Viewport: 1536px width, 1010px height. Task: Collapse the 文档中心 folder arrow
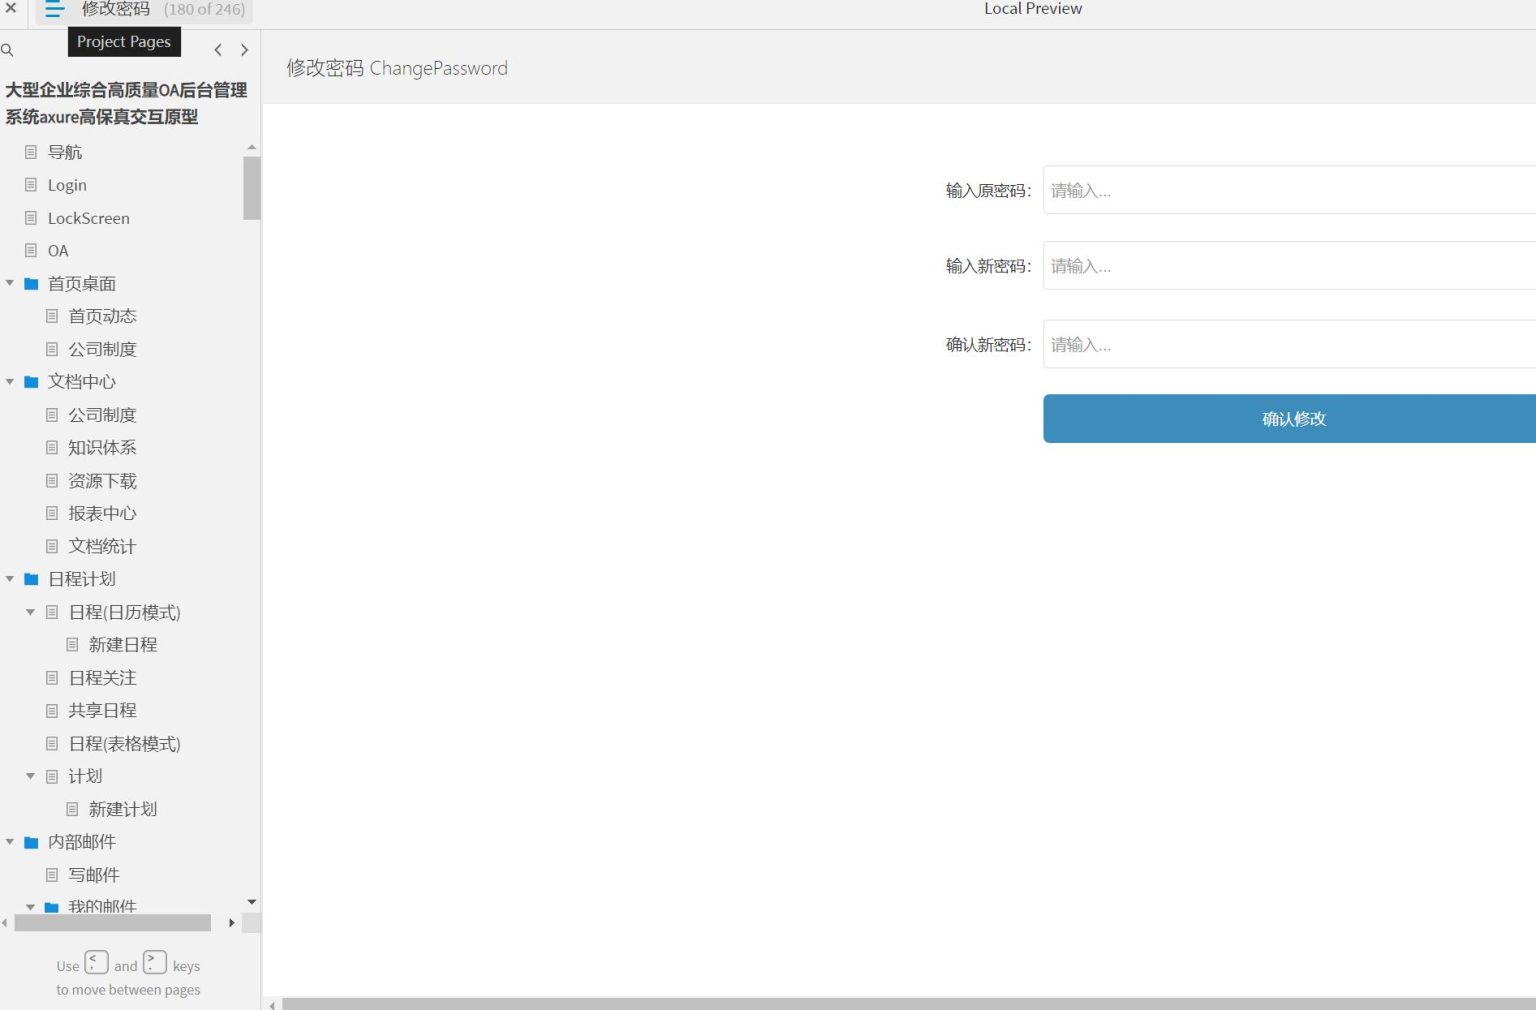pyautogui.click(x=10, y=382)
